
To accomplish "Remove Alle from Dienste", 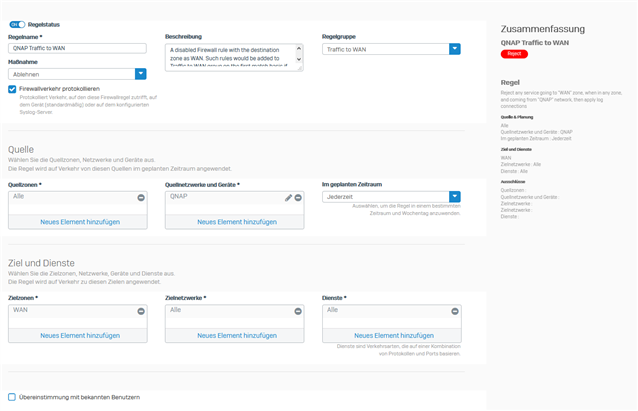I will [x=455, y=311].
